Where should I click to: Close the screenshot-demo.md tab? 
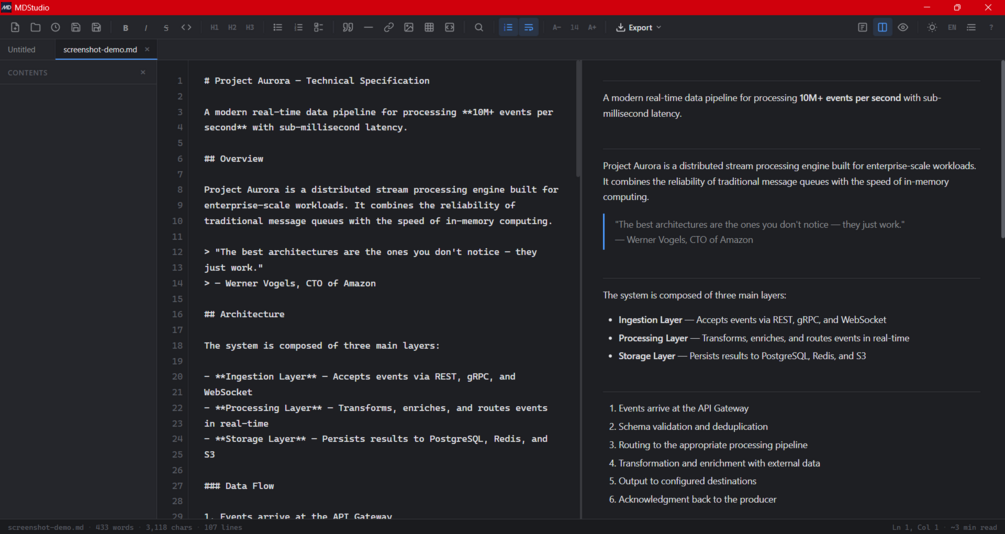point(147,49)
